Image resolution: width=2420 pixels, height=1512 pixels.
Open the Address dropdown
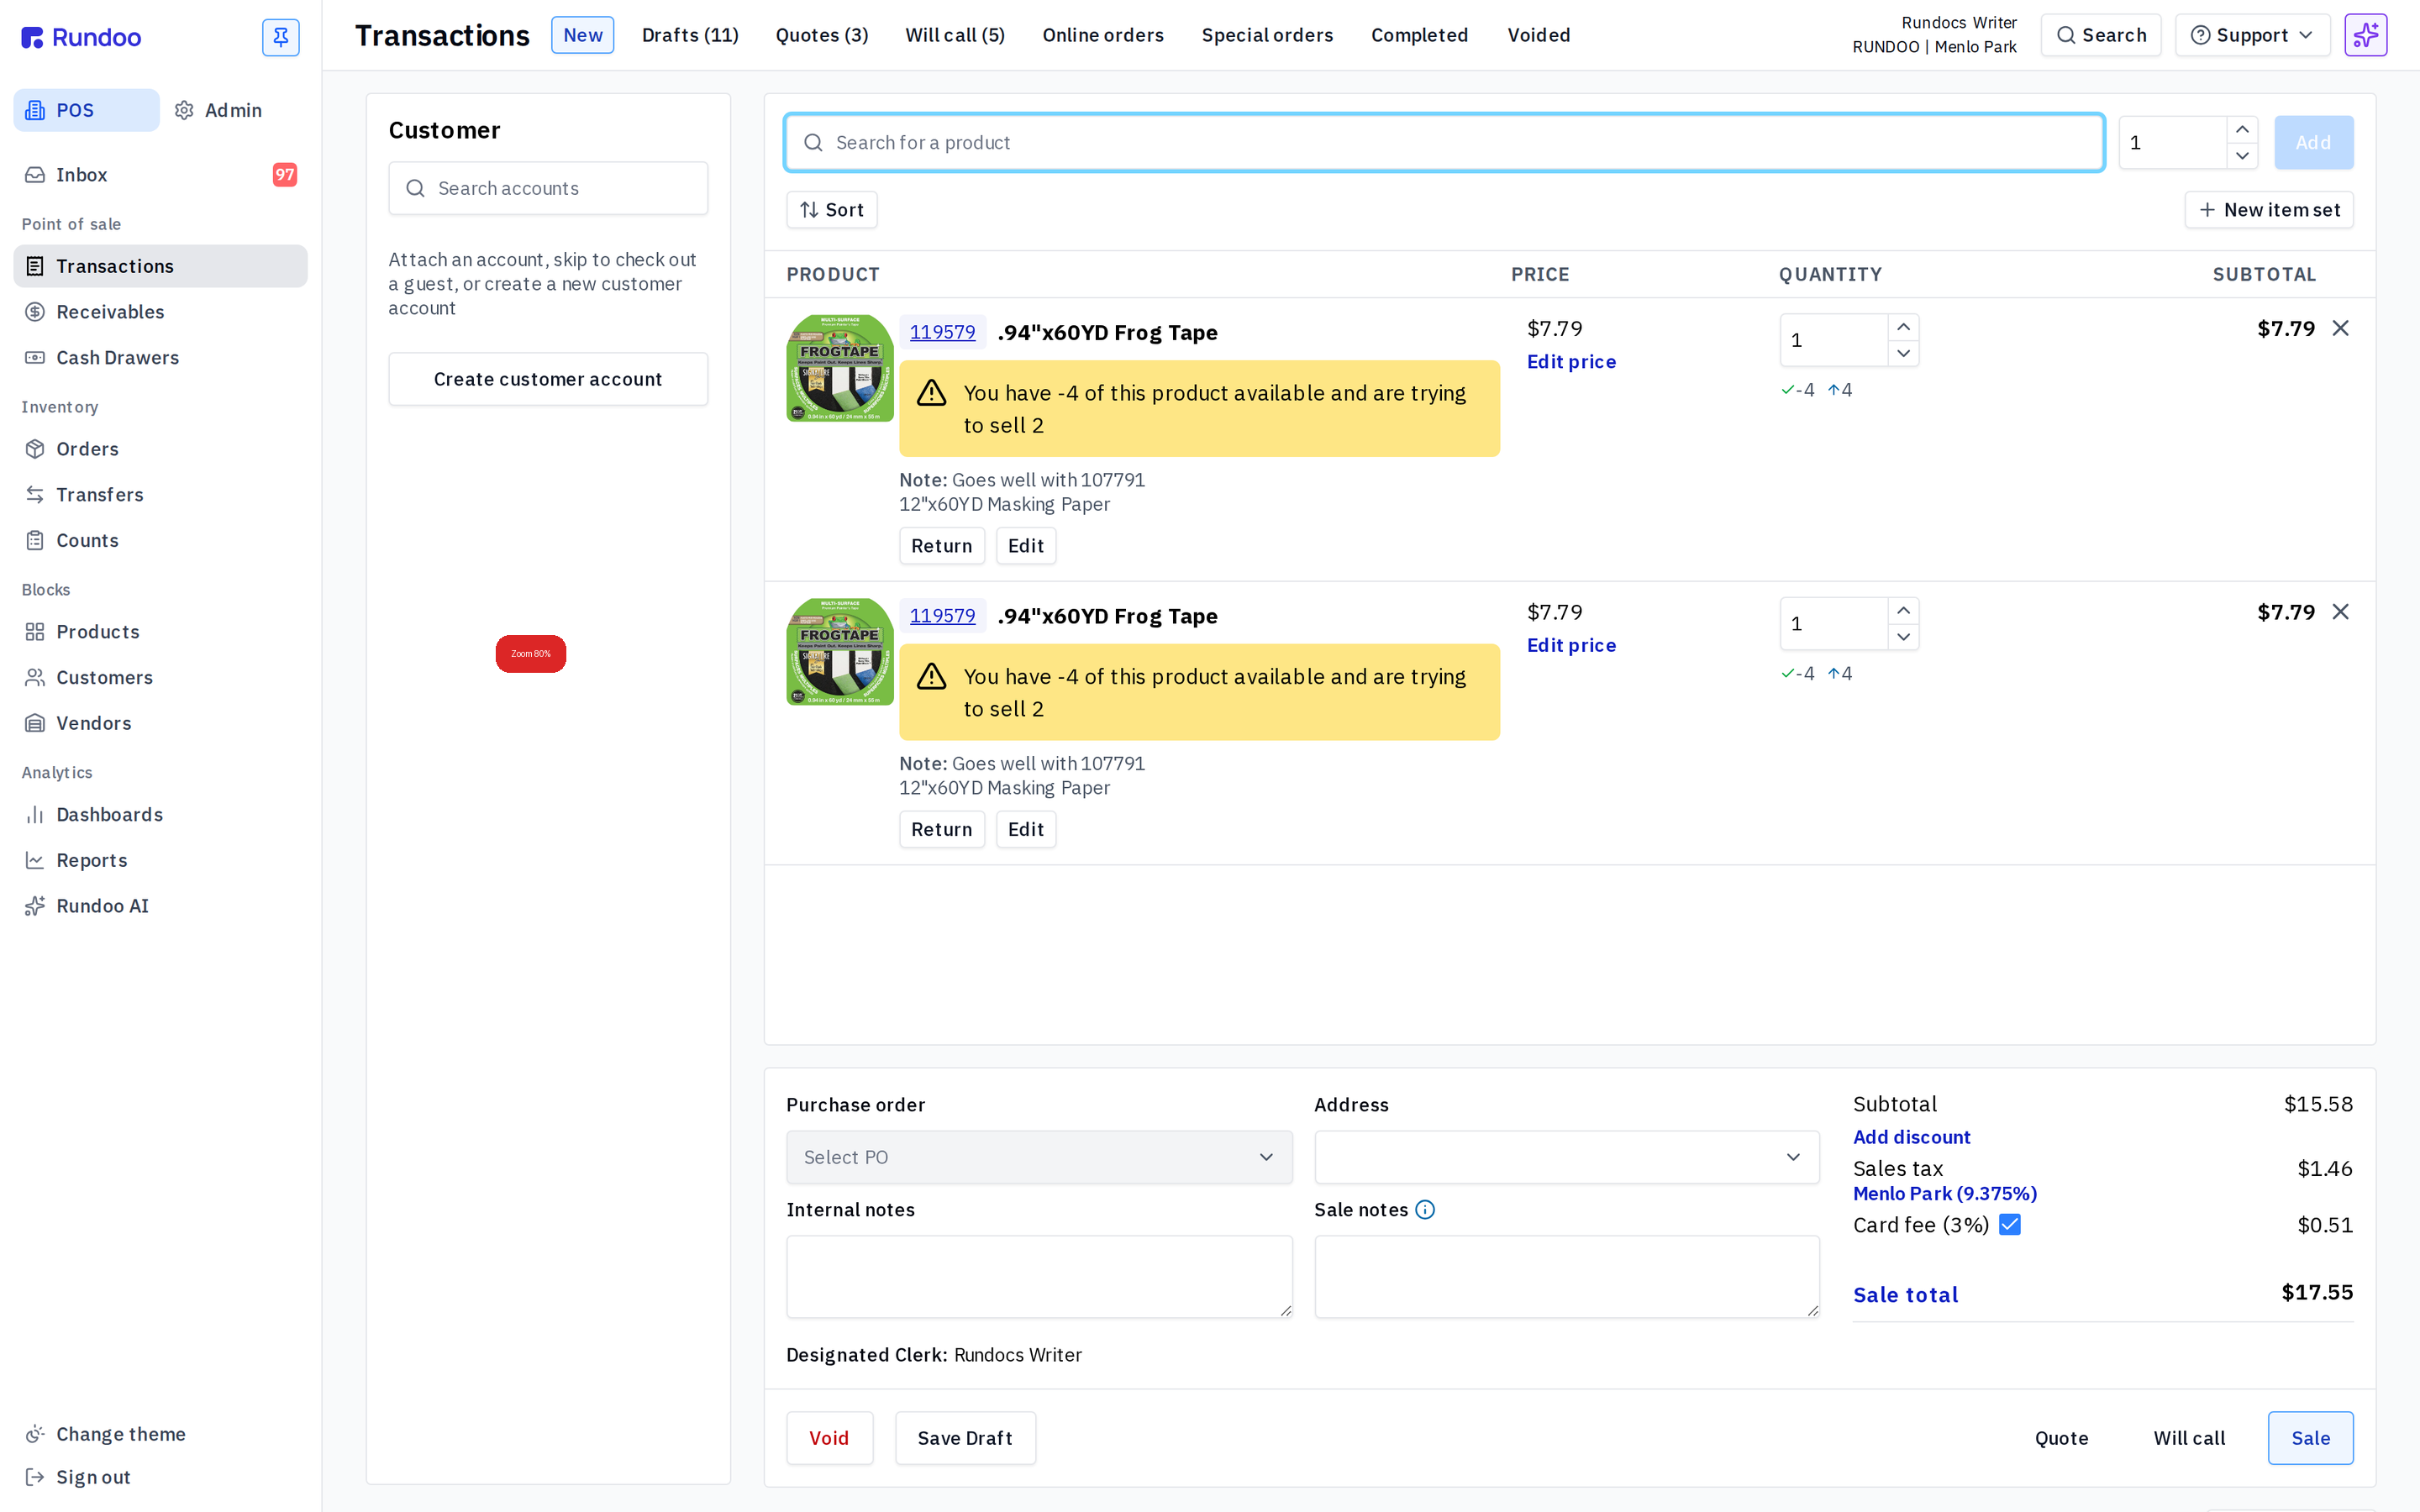[x=1567, y=1157]
